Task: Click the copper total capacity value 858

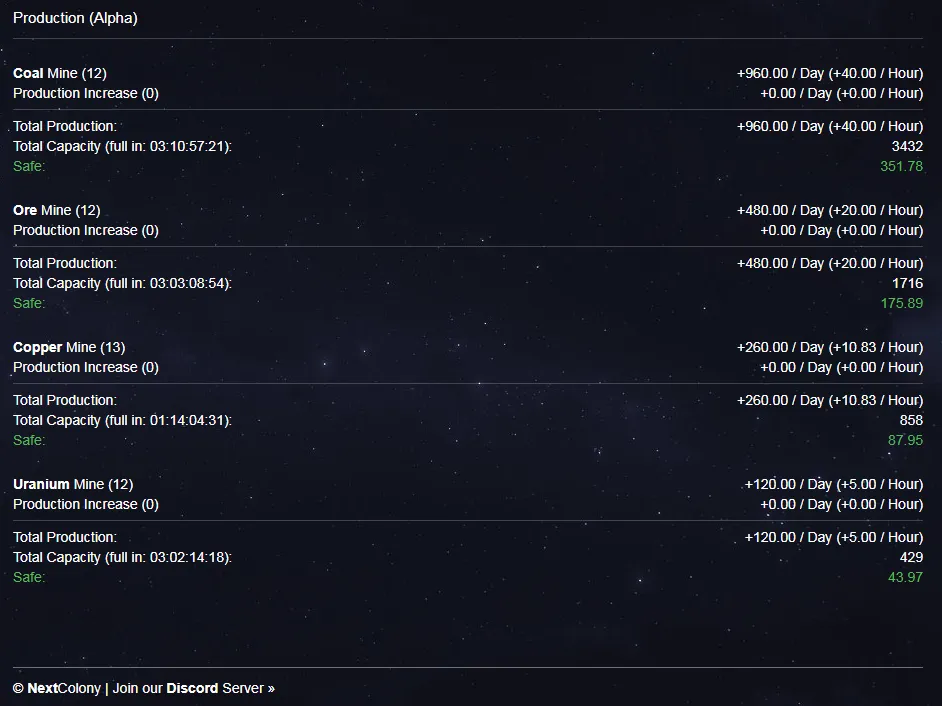Action: click(x=911, y=421)
